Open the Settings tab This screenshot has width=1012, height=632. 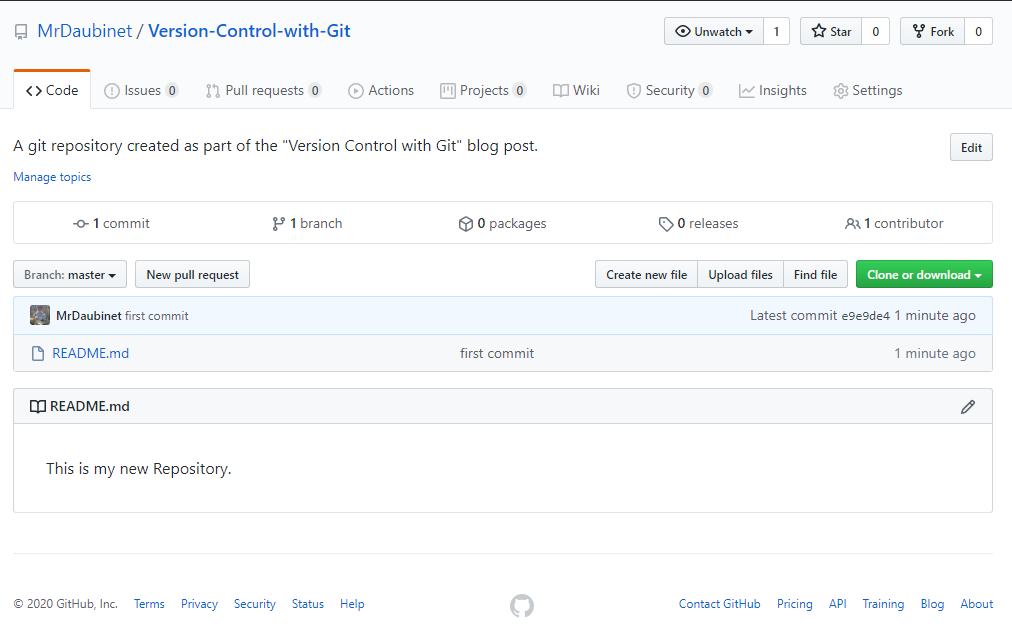[867, 90]
